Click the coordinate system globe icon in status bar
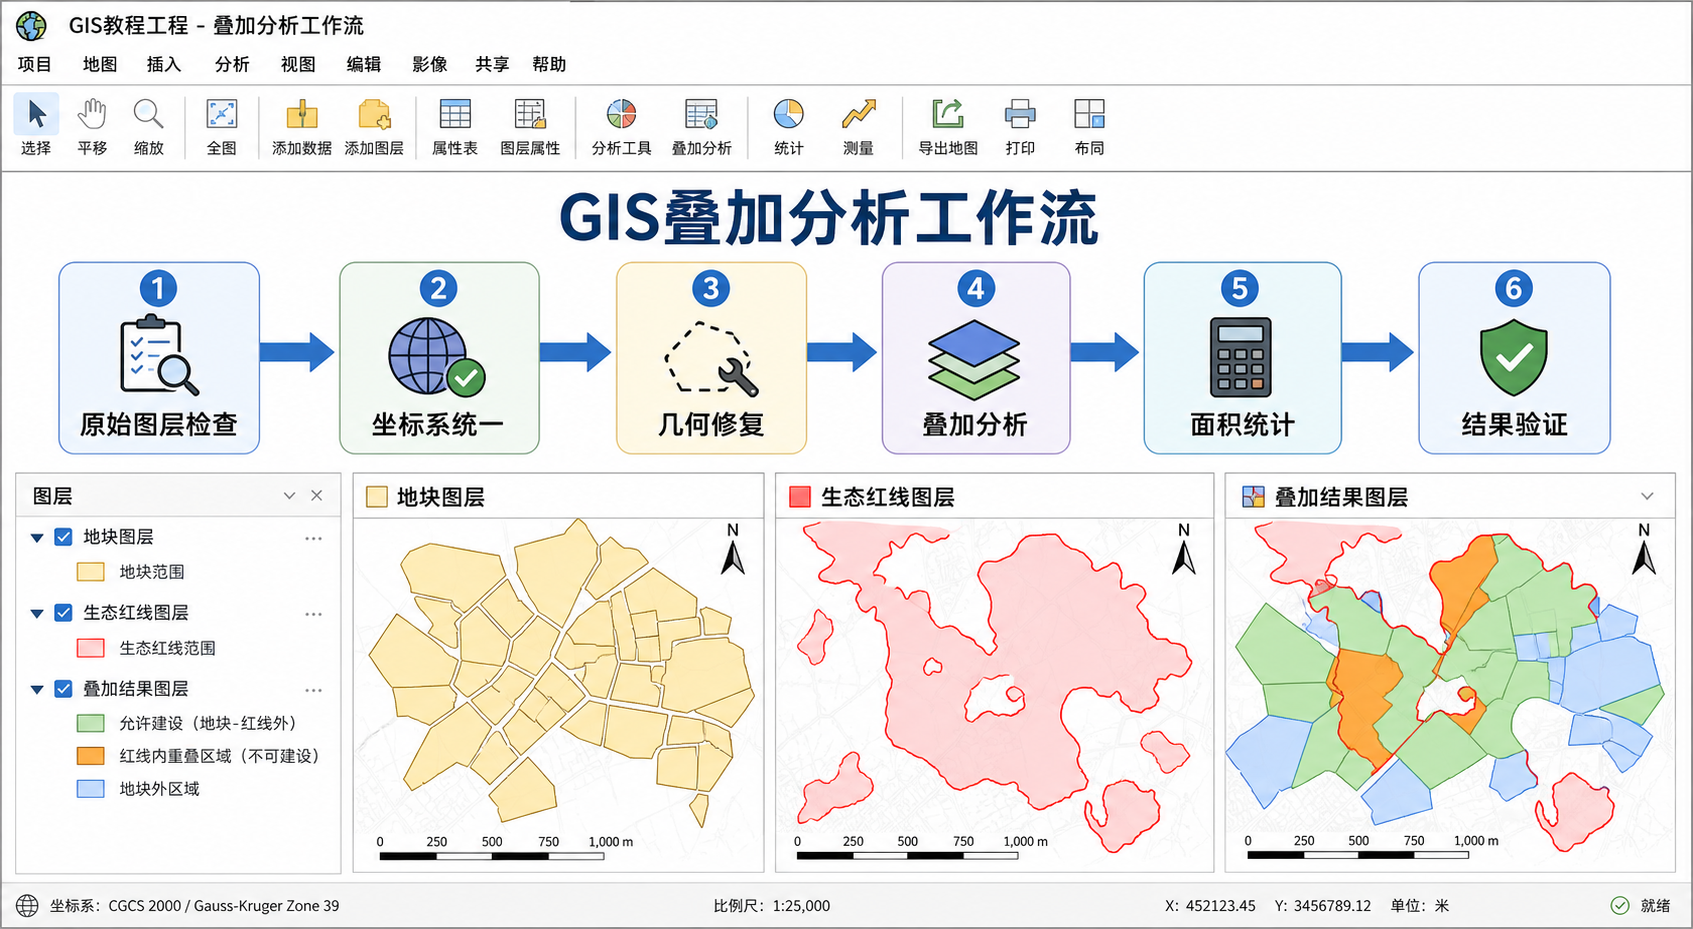The height and width of the screenshot is (929, 1693). click(27, 905)
